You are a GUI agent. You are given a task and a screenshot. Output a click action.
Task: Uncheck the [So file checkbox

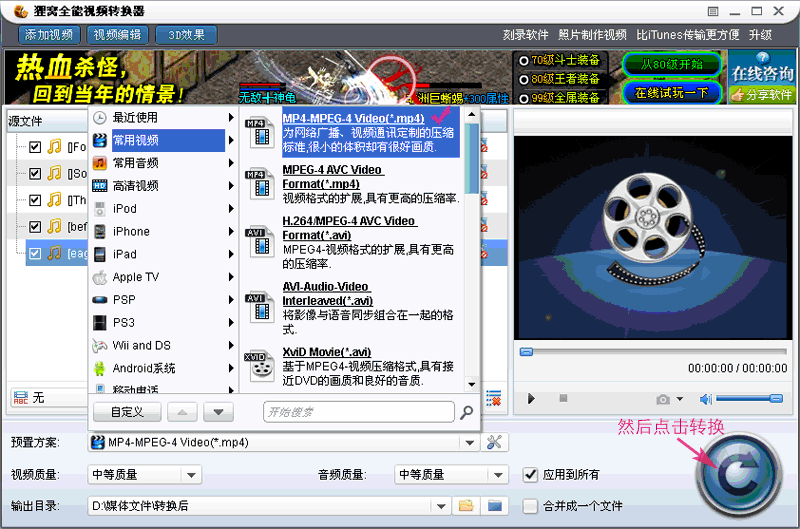click(35, 173)
